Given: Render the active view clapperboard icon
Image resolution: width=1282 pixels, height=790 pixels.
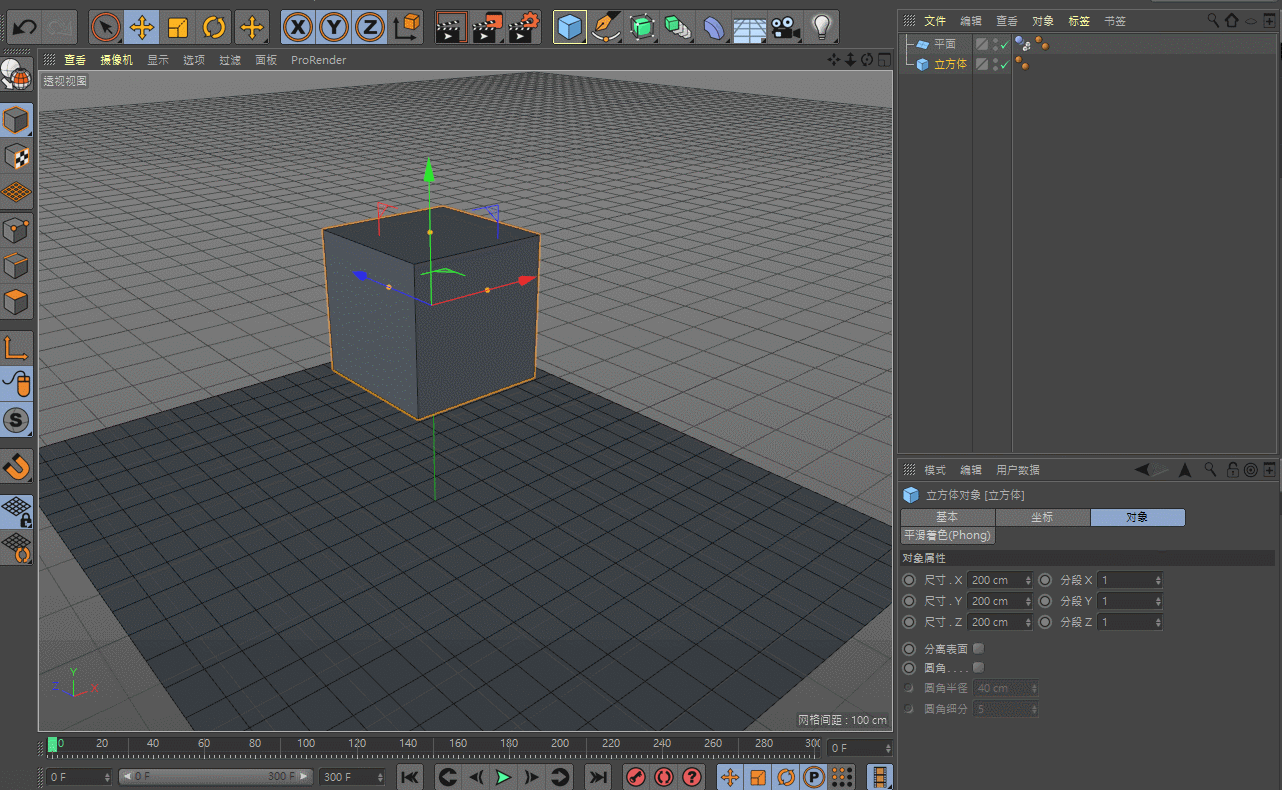Looking at the screenshot, I should point(452,27).
